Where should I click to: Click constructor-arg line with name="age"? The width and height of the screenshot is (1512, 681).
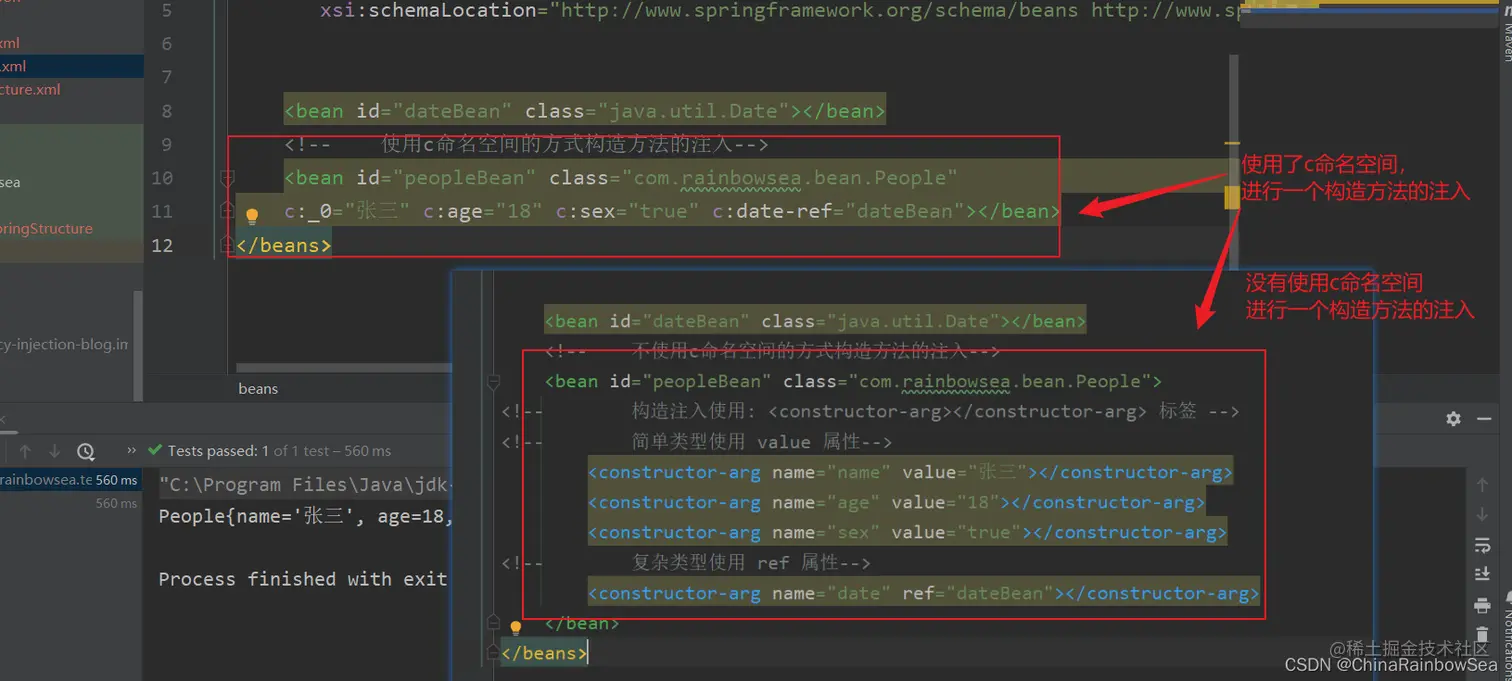tap(896, 502)
